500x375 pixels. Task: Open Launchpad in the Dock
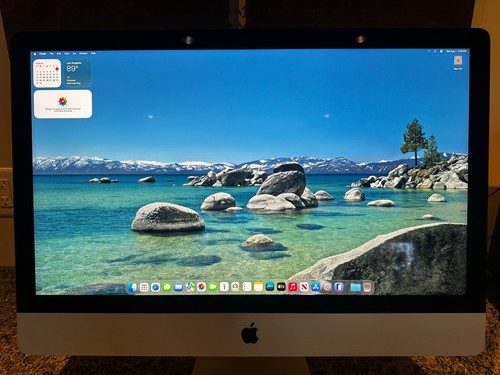(144, 287)
